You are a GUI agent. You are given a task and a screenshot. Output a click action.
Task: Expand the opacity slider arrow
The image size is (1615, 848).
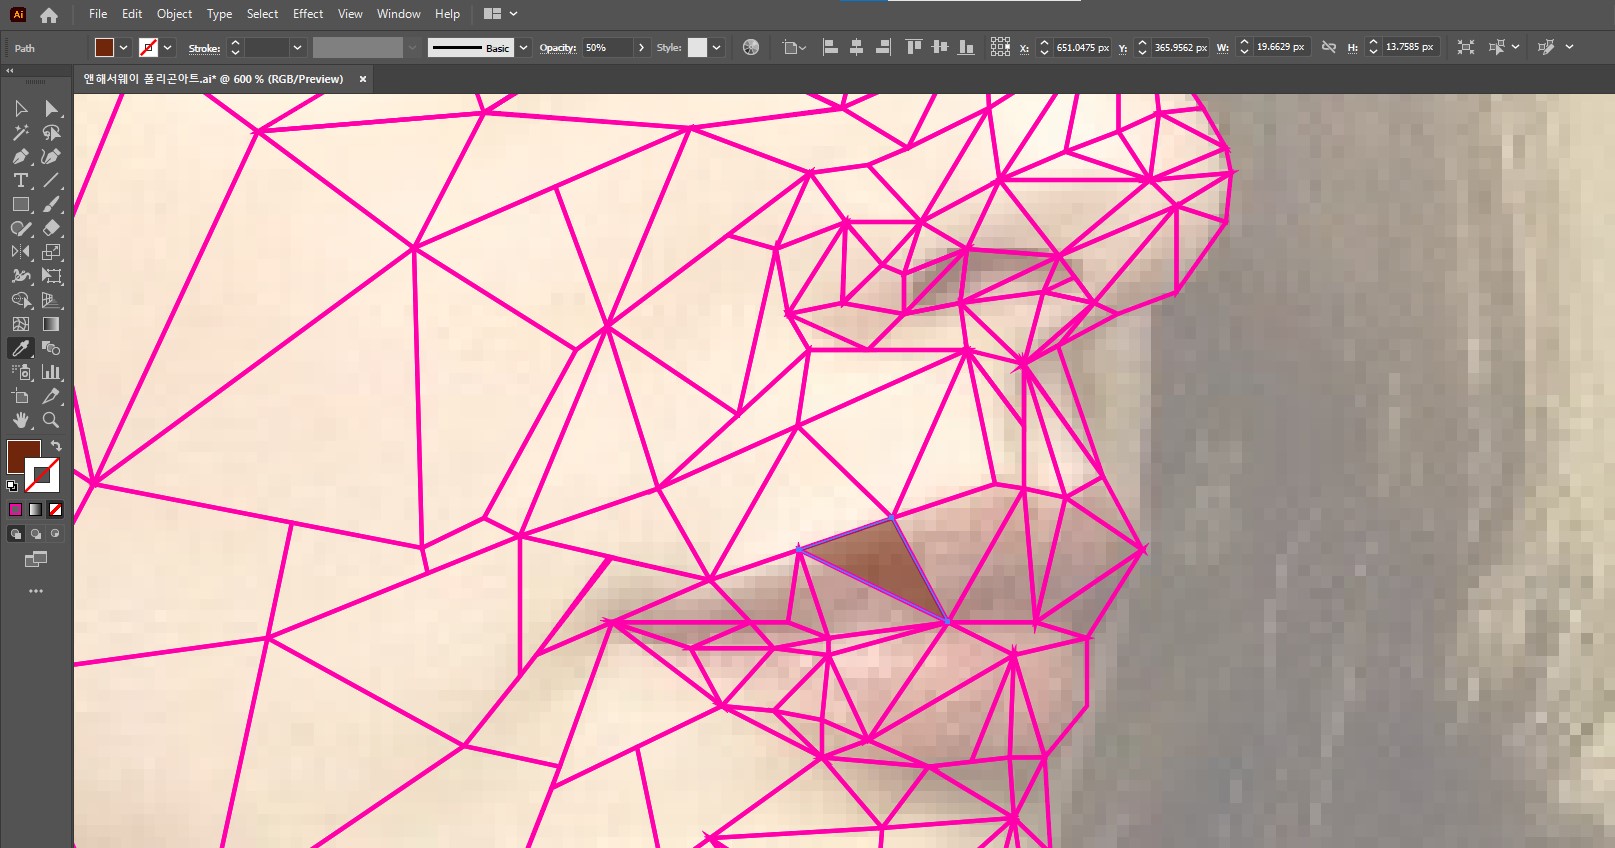point(641,47)
